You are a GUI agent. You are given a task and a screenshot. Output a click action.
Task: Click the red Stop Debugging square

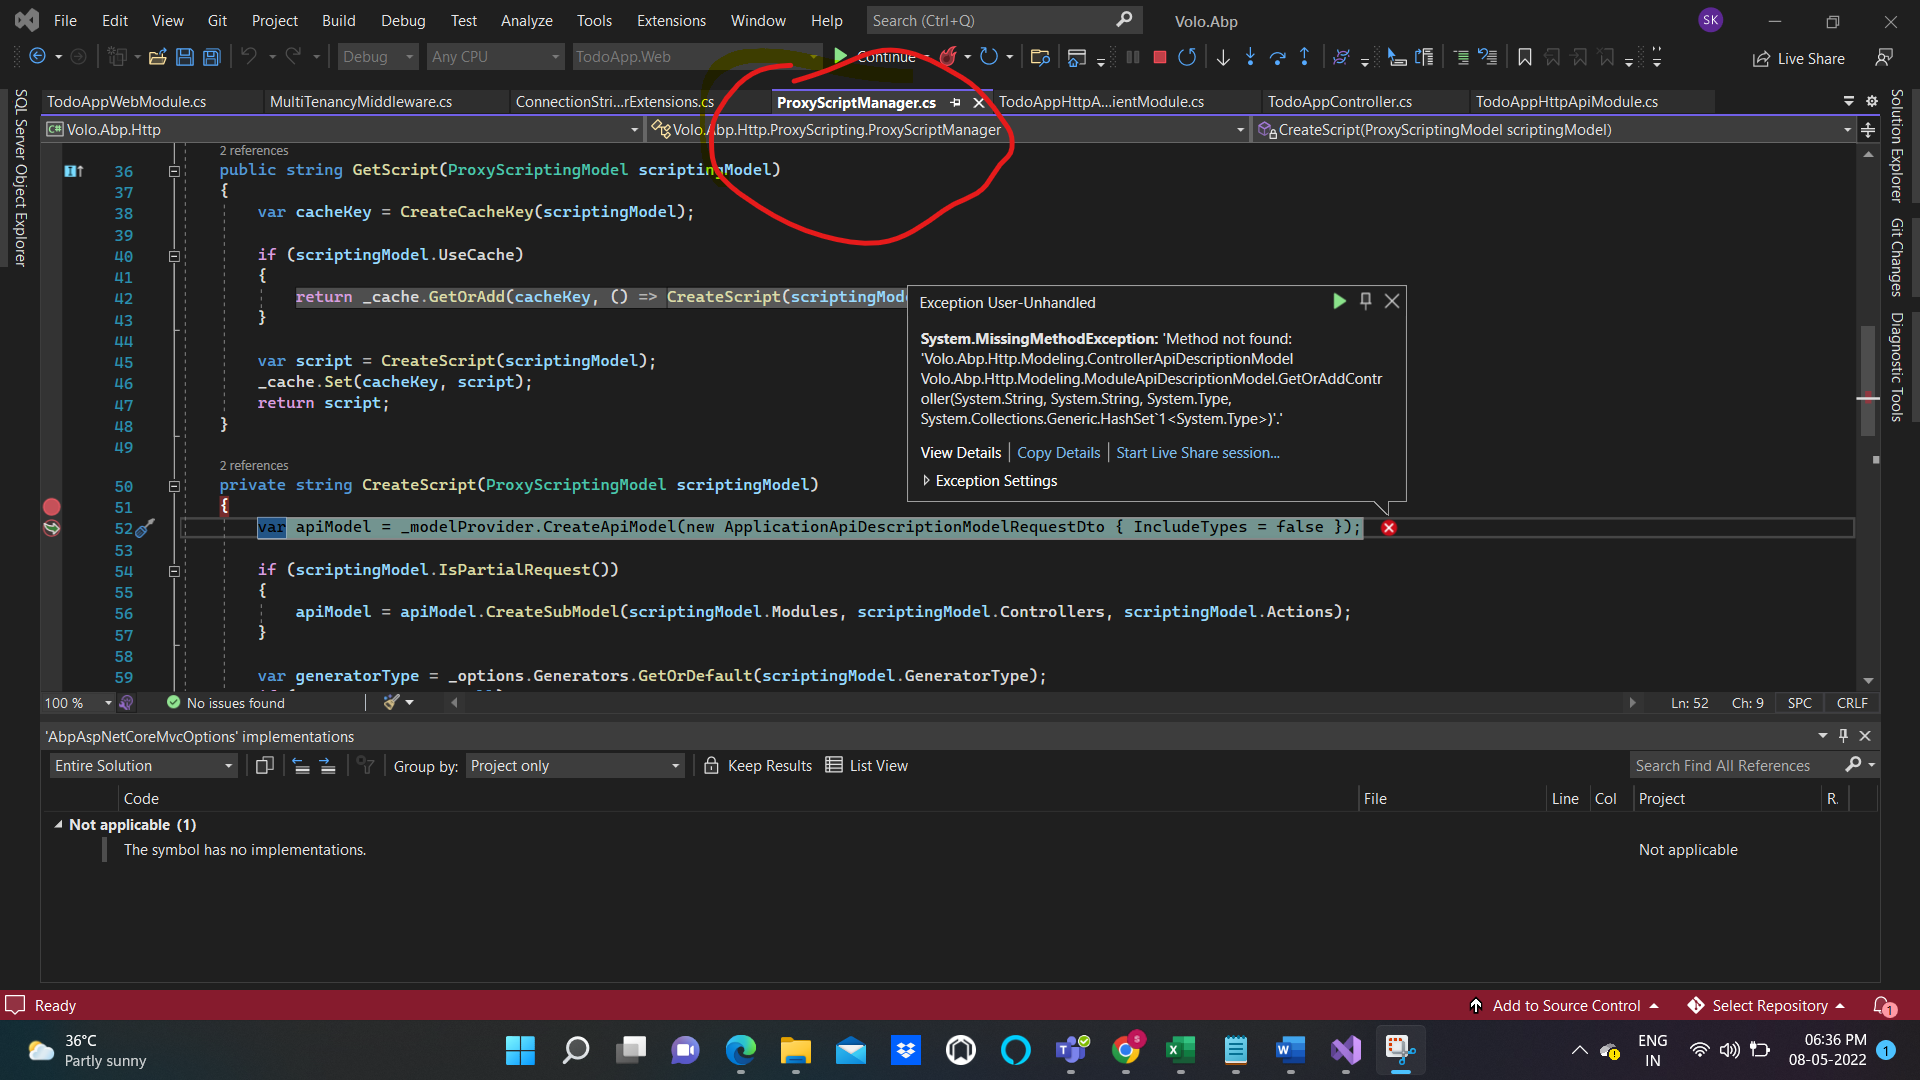click(1160, 57)
